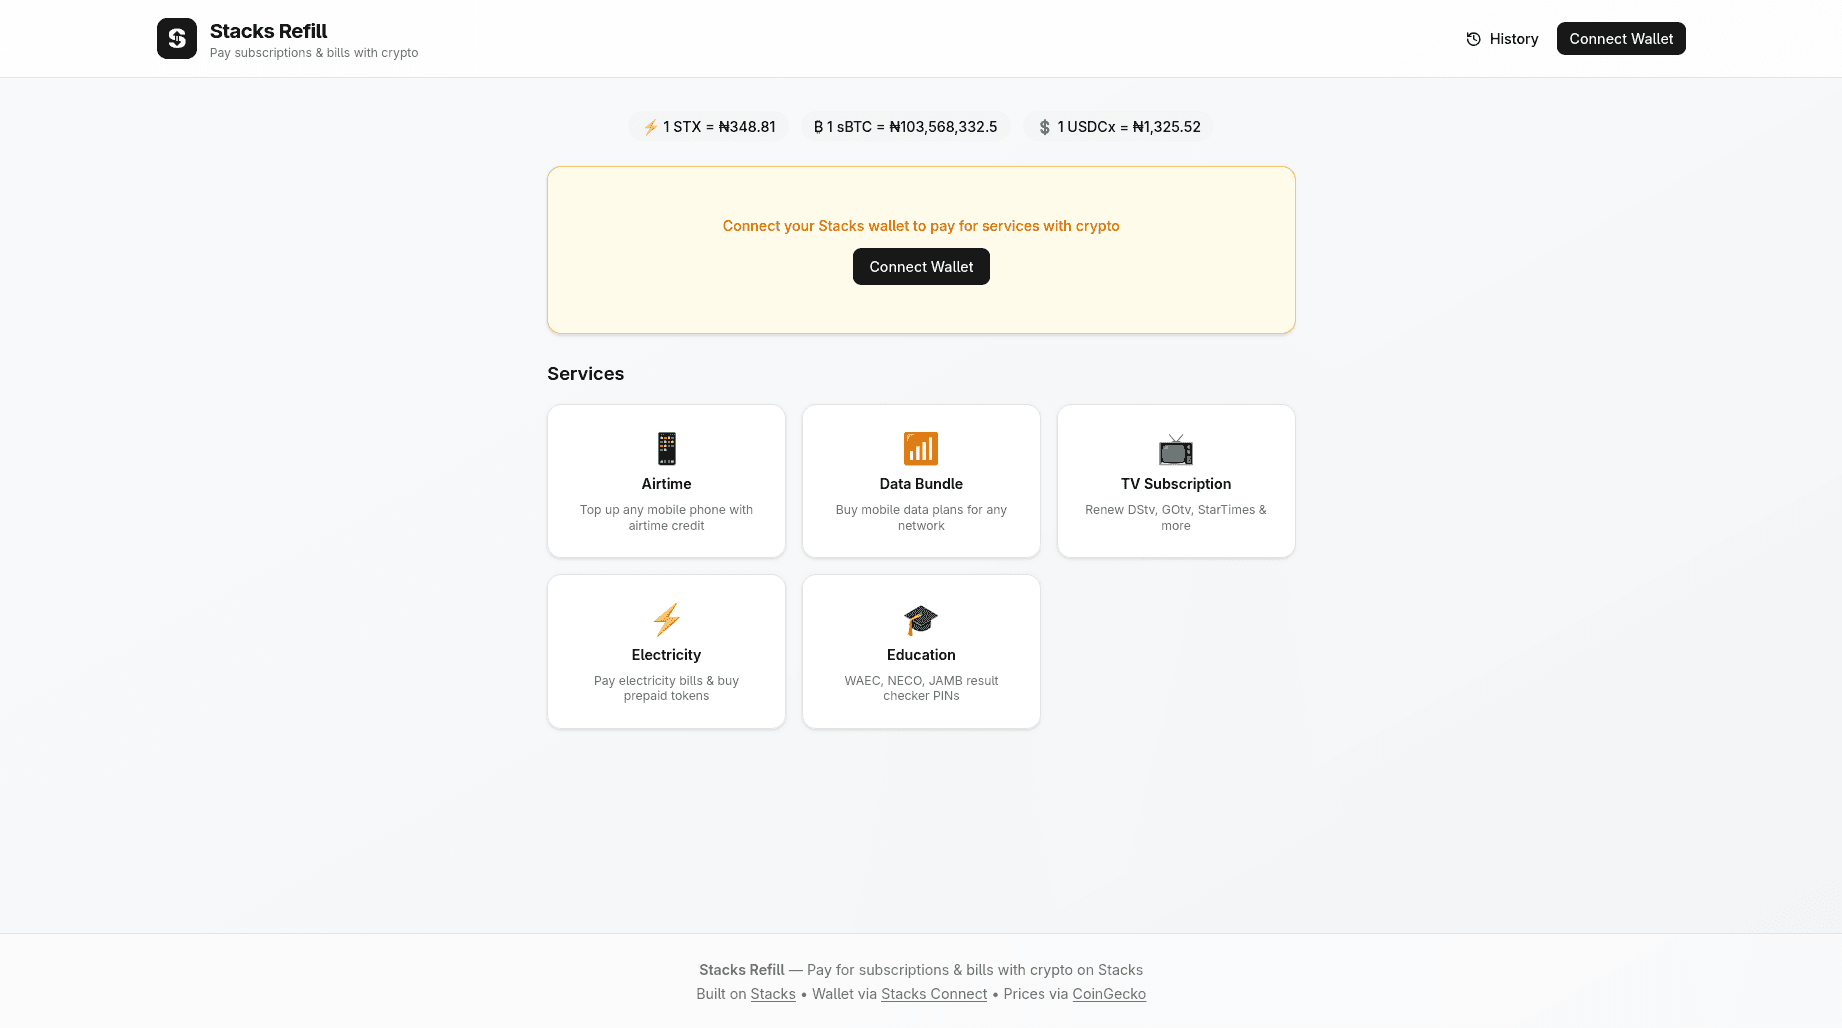Image resolution: width=1842 pixels, height=1028 pixels.
Task: Click the Stacks Refill header title
Action: (268, 31)
